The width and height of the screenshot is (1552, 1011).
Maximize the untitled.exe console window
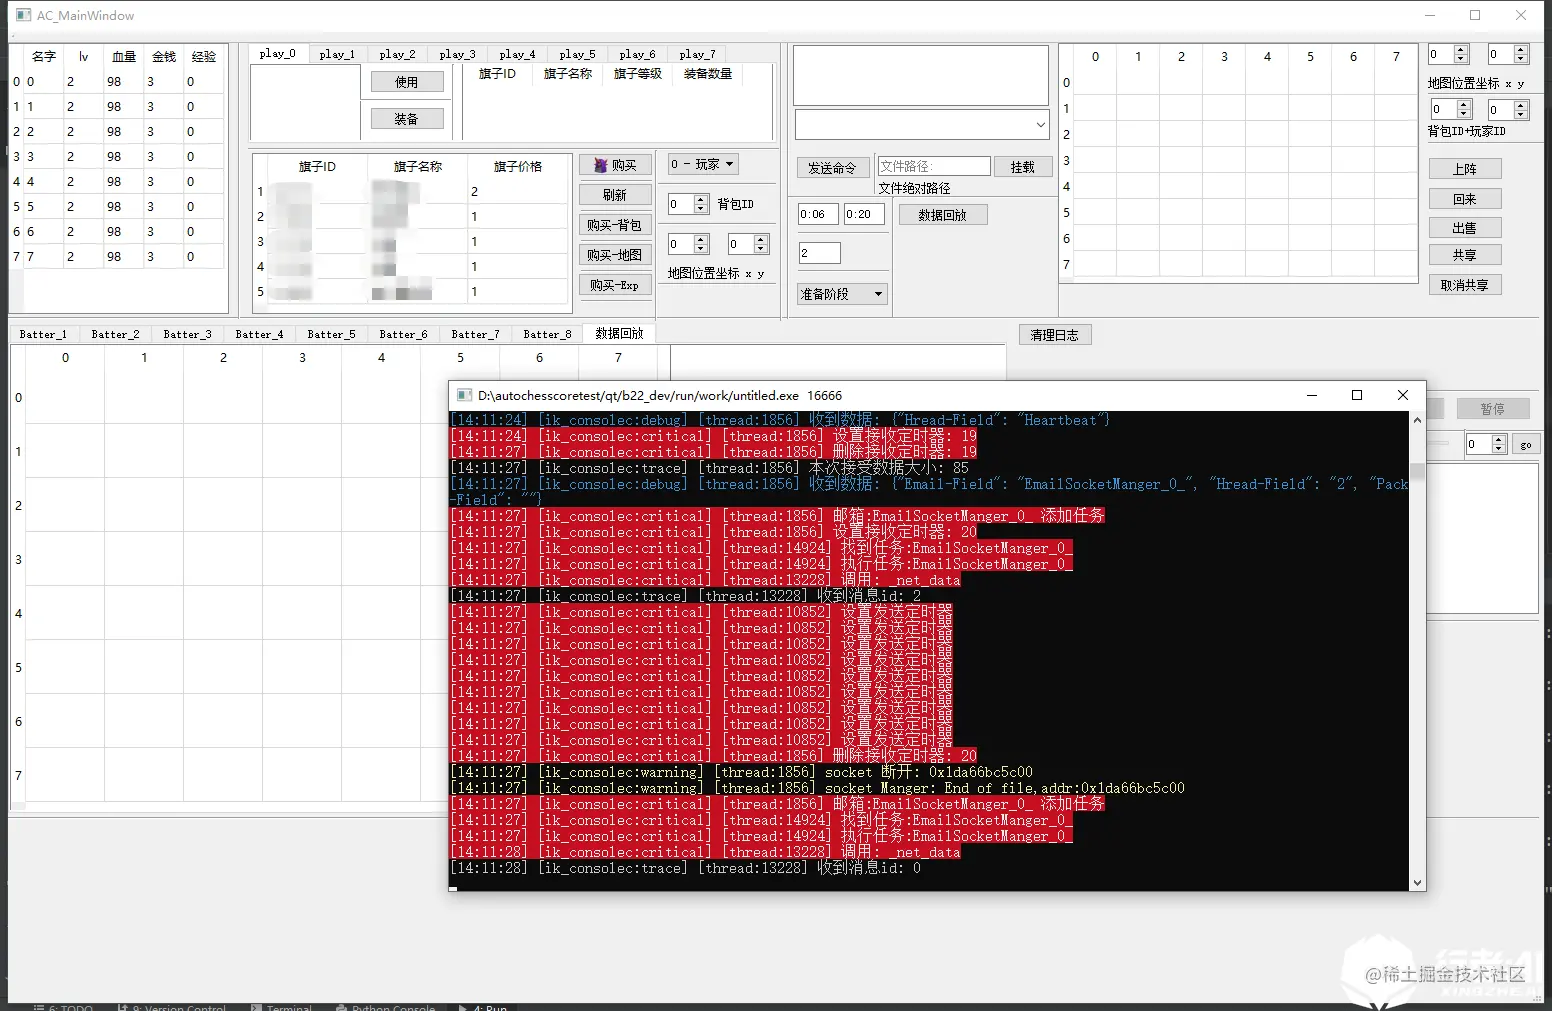1357,395
